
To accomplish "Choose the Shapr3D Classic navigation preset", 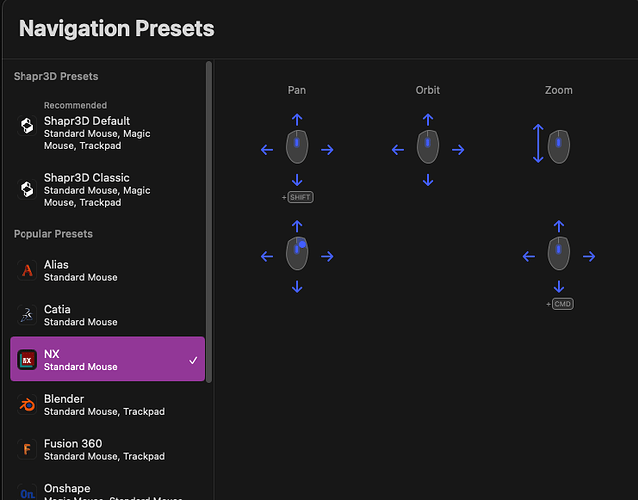I will (x=100, y=189).
